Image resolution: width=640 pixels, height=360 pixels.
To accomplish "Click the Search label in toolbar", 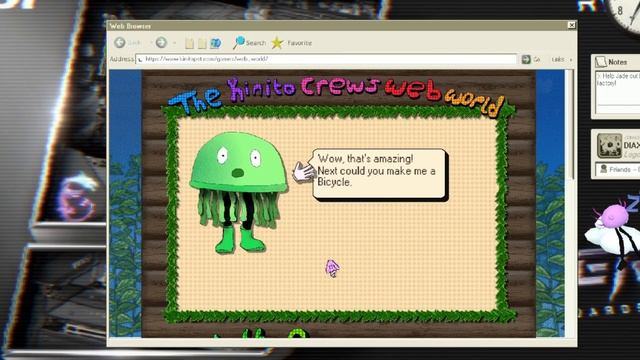I will [256, 43].
